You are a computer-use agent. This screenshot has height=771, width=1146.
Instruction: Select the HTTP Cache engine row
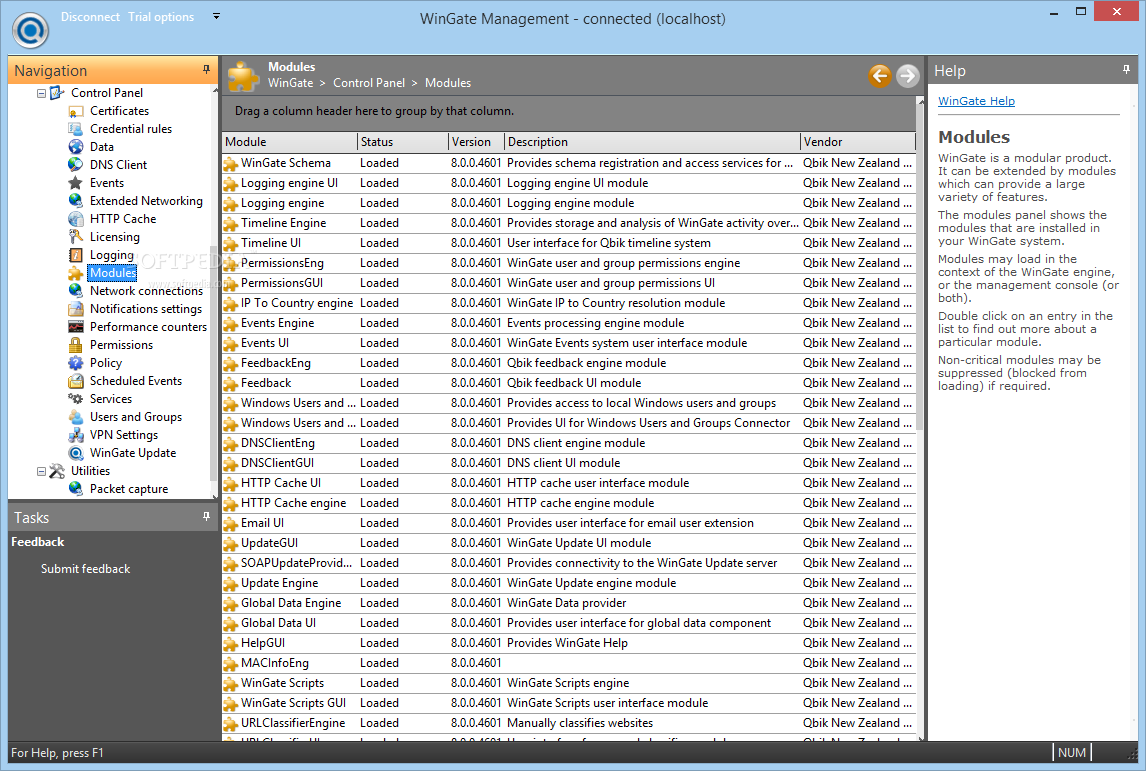[569, 503]
